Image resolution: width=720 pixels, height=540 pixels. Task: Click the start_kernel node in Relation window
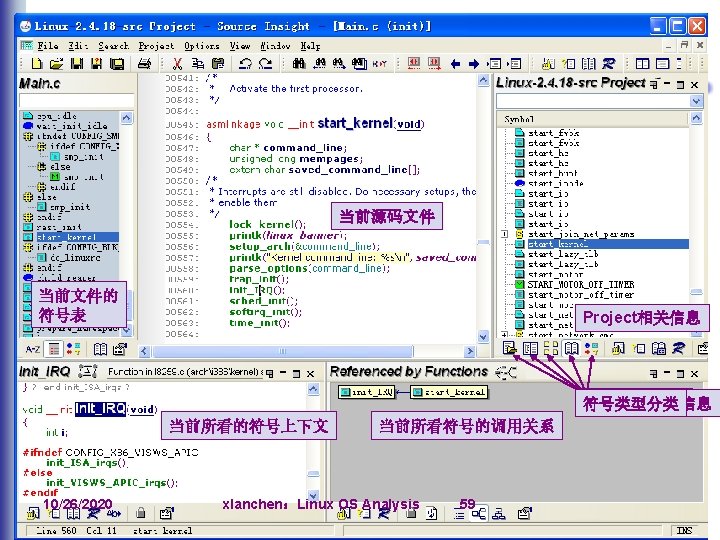(449, 392)
